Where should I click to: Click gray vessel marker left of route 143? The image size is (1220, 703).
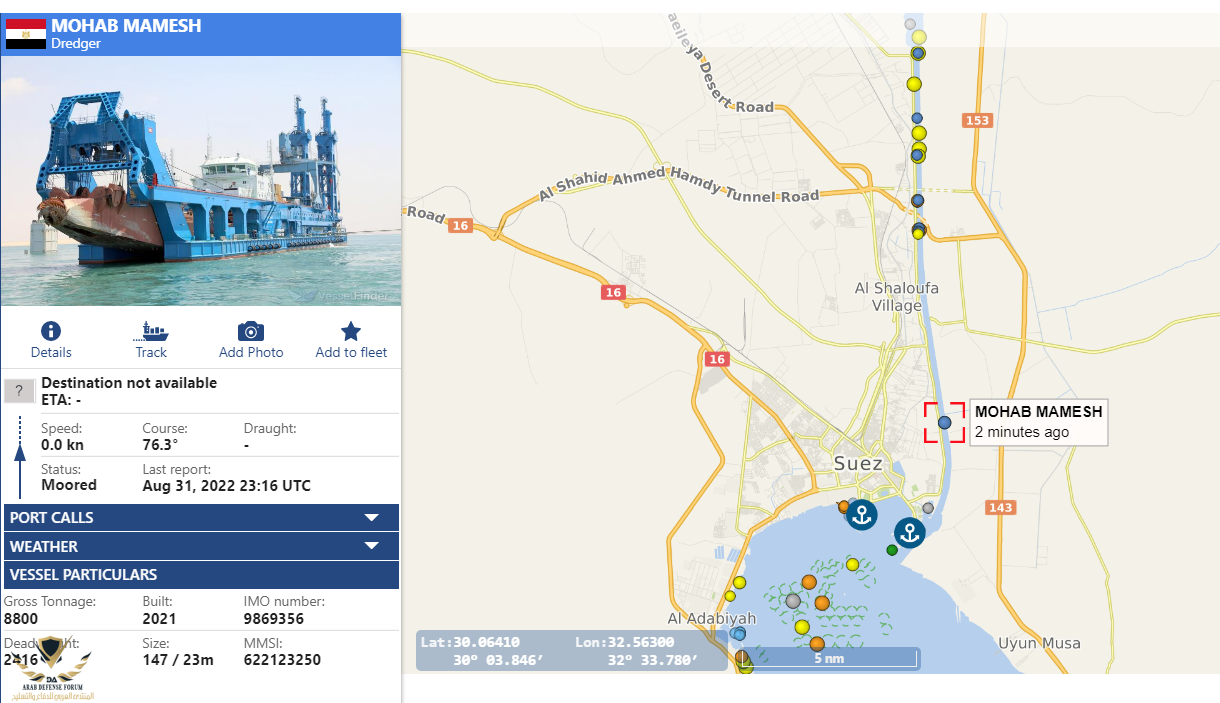928,508
